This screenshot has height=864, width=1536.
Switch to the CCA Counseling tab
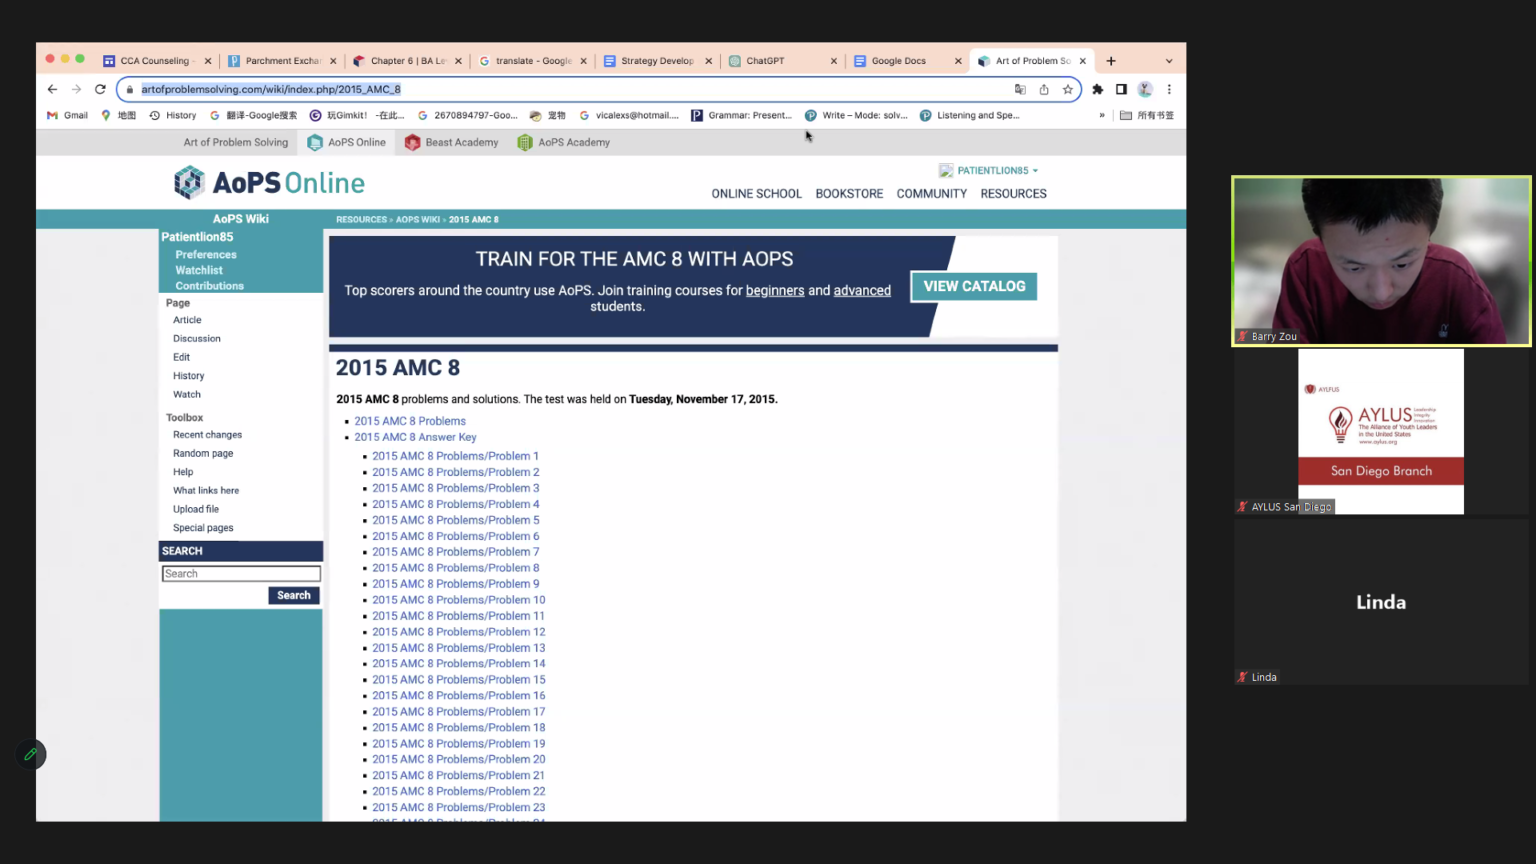[157, 61]
